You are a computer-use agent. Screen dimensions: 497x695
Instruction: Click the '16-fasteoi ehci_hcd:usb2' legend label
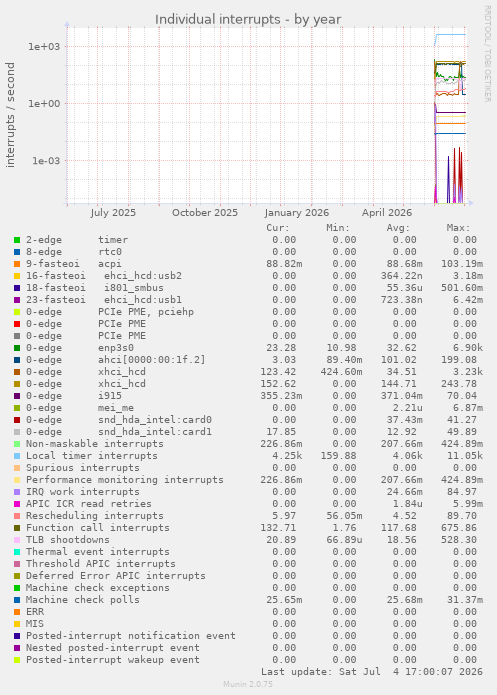(x=104, y=276)
